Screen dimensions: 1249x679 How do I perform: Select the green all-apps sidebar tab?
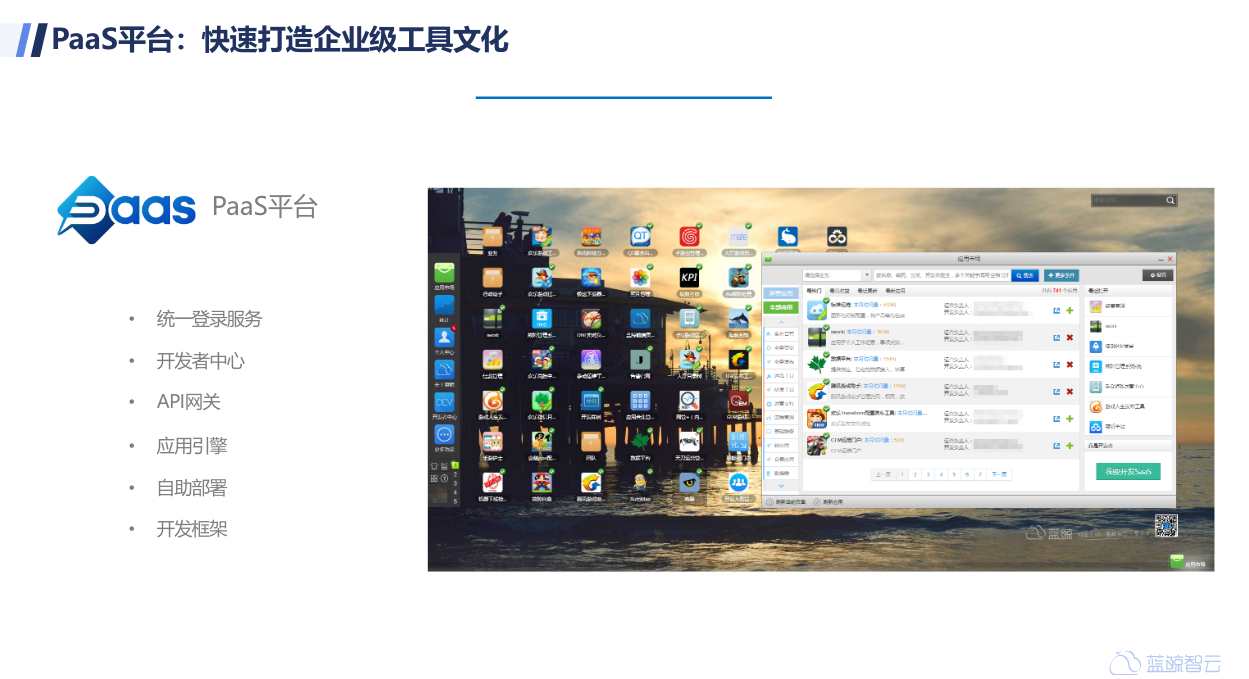click(x=781, y=308)
